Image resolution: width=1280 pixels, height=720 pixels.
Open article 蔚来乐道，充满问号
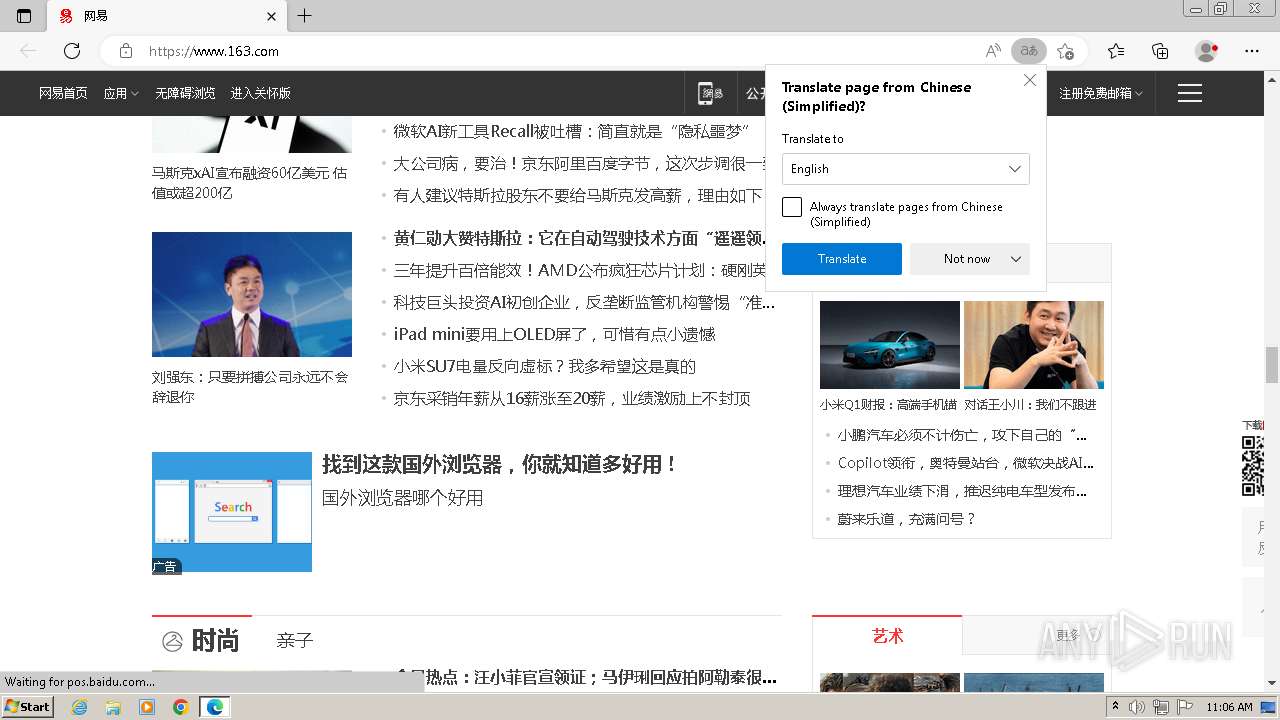pyautogui.click(x=906, y=519)
